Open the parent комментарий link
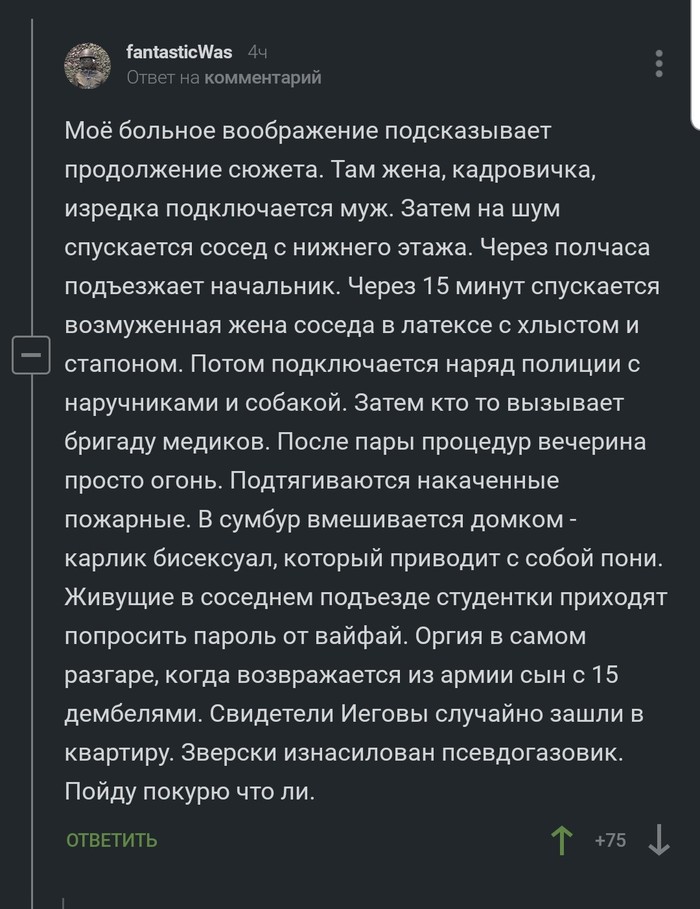Viewport: 700px width, 909px height. click(x=263, y=77)
